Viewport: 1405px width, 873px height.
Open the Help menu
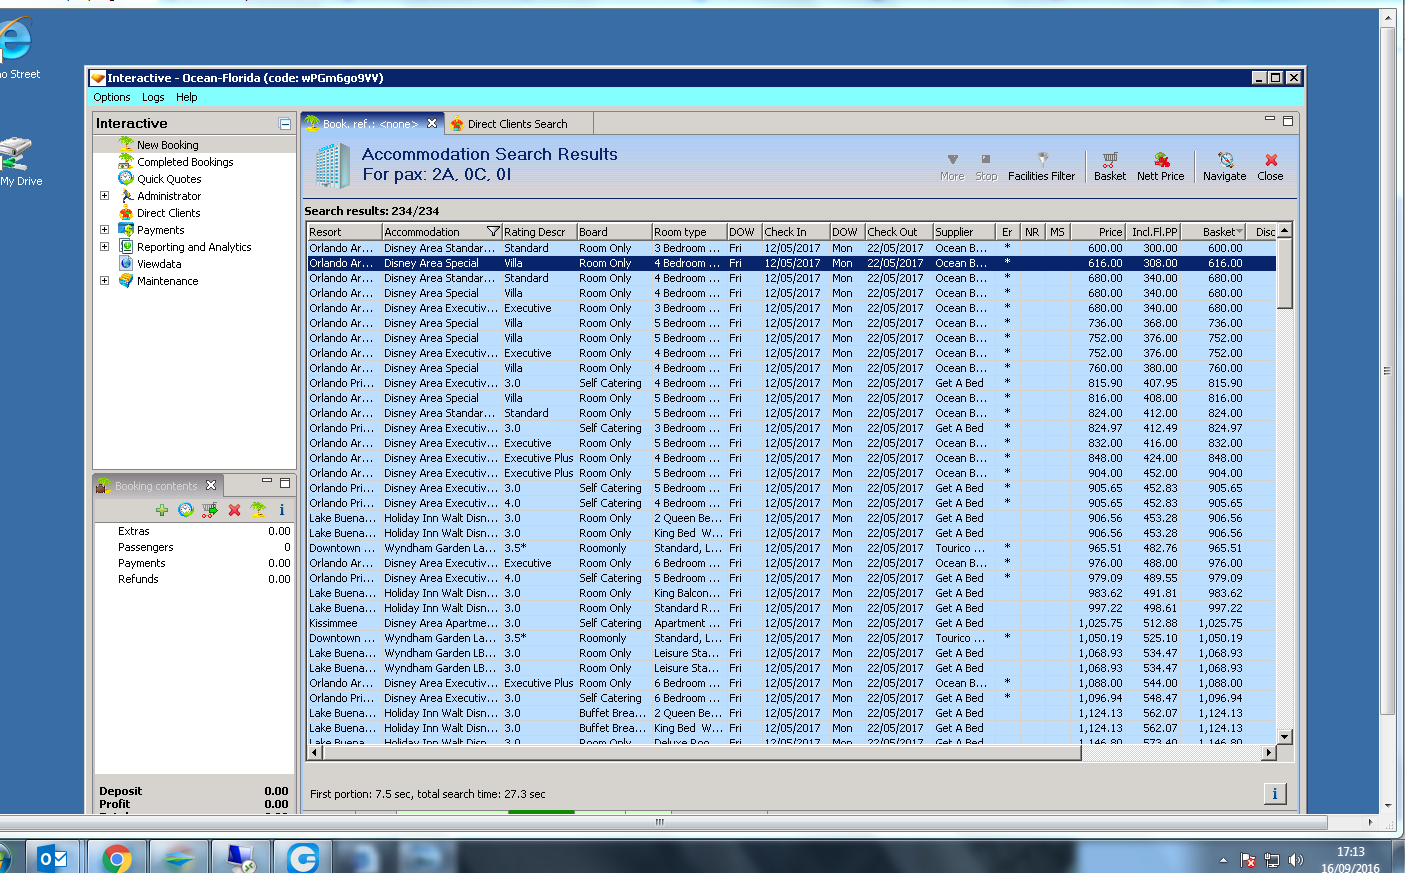(x=187, y=97)
